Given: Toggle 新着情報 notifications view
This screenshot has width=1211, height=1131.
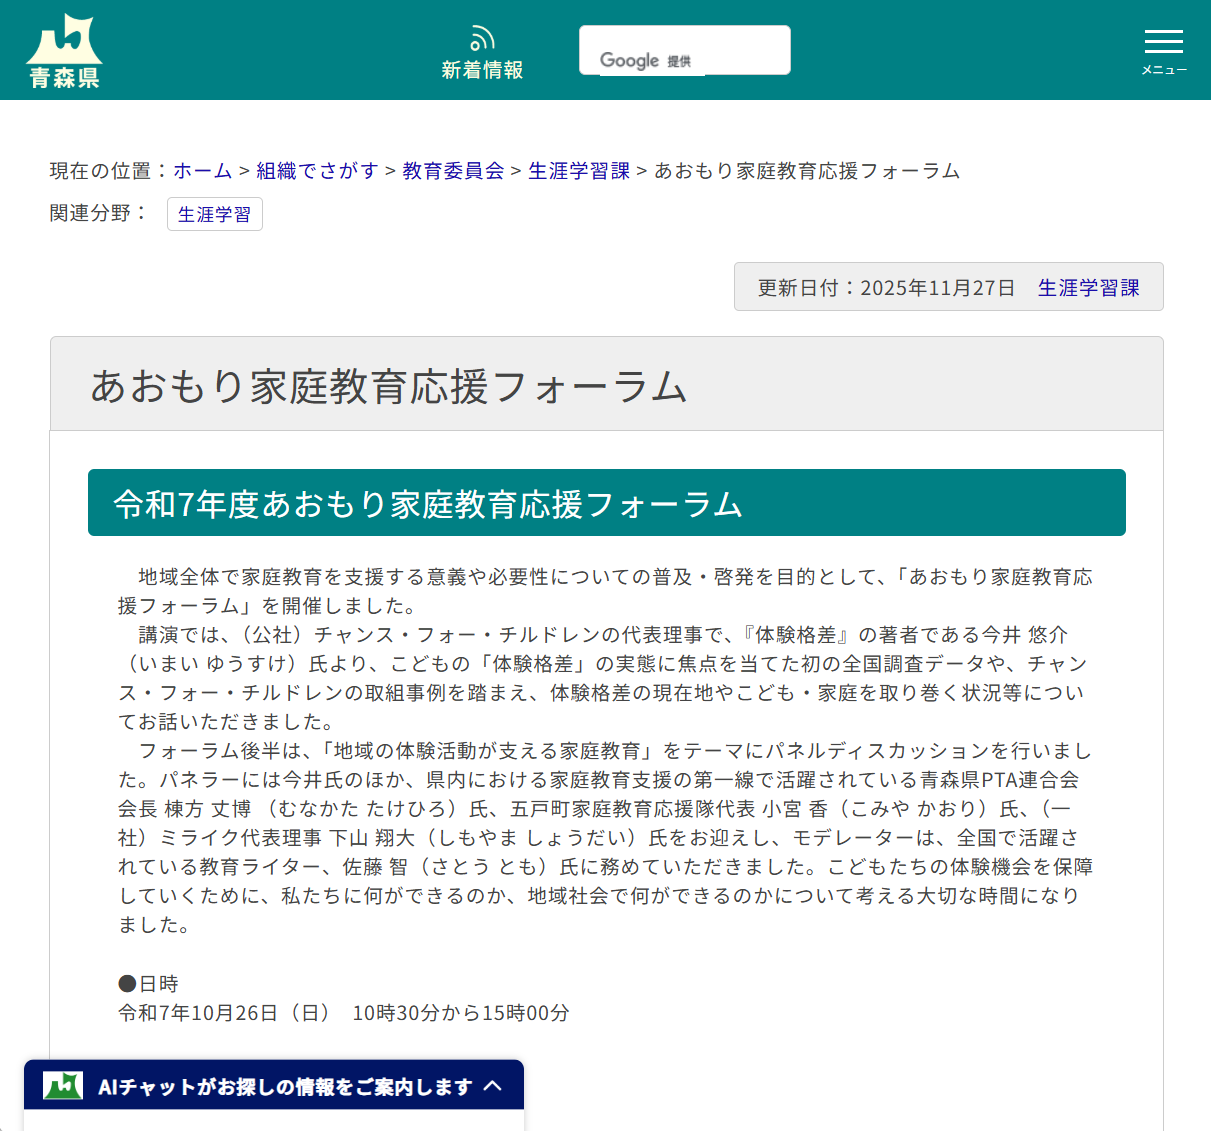Looking at the screenshot, I should point(482,50).
